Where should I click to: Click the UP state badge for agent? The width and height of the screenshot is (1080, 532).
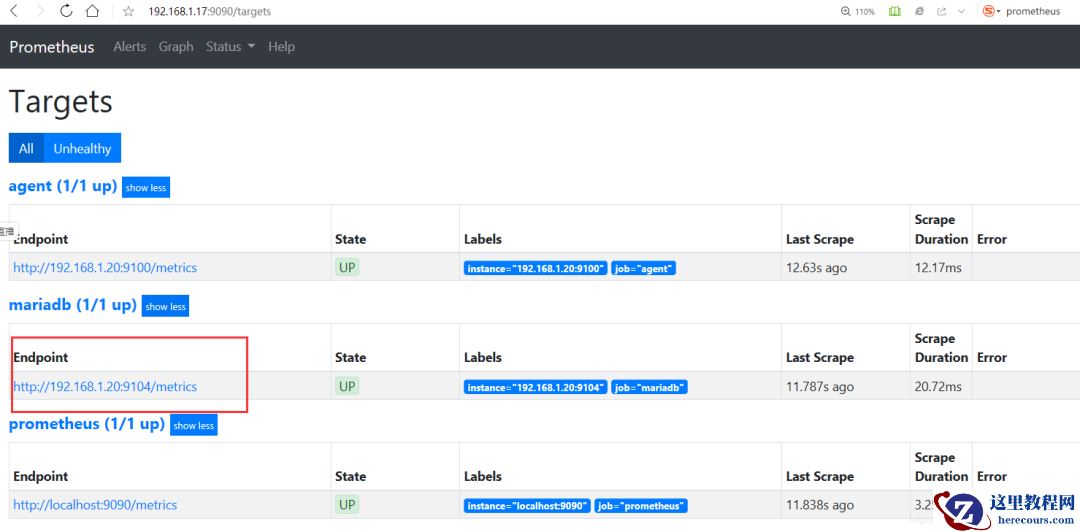tap(347, 267)
